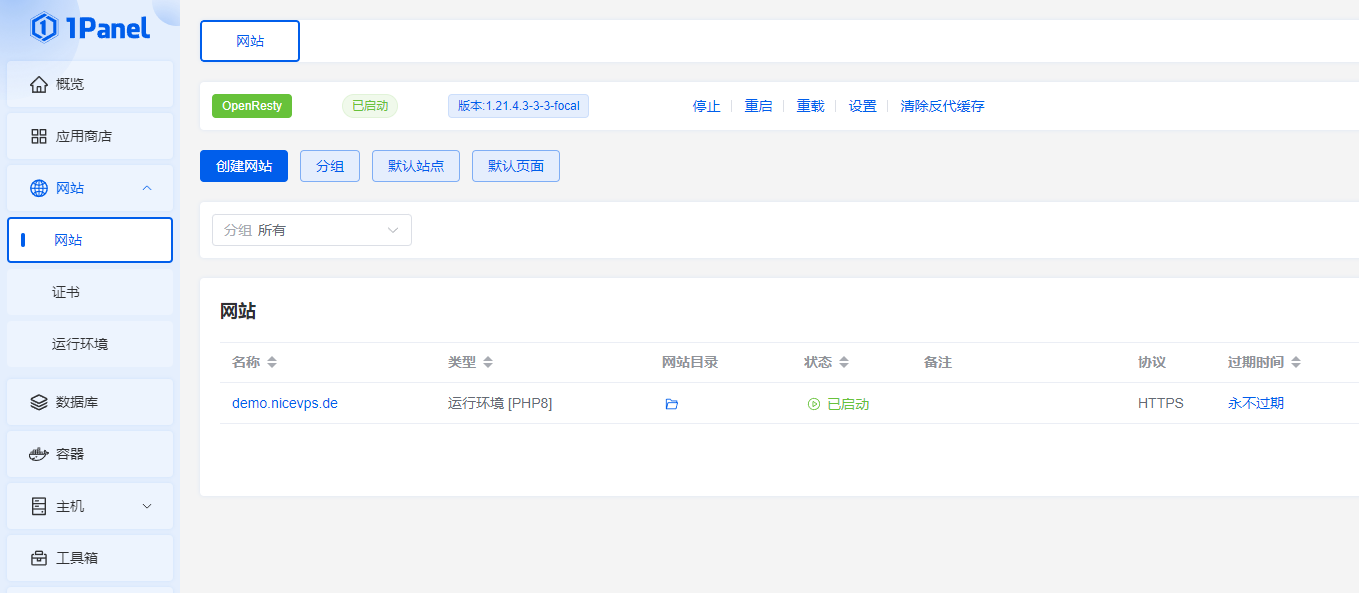Open the 分组 所有 group filter dropdown
1359x593 pixels.
[312, 230]
